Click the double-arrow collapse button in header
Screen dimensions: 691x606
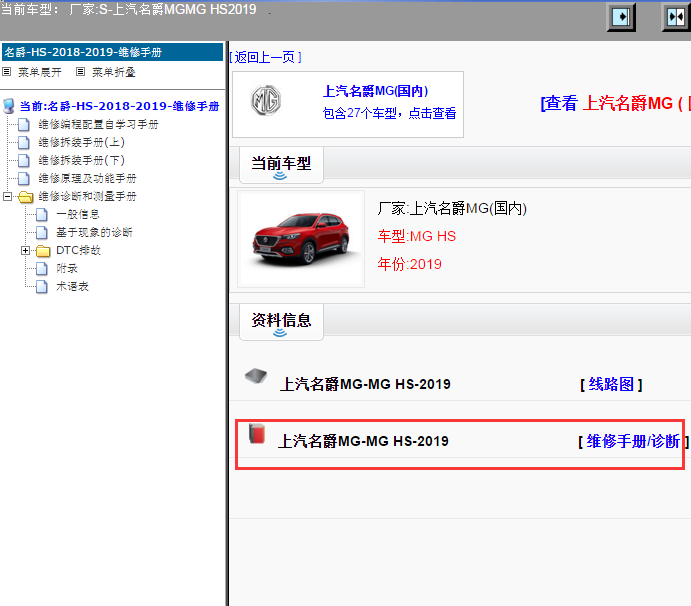[676, 17]
